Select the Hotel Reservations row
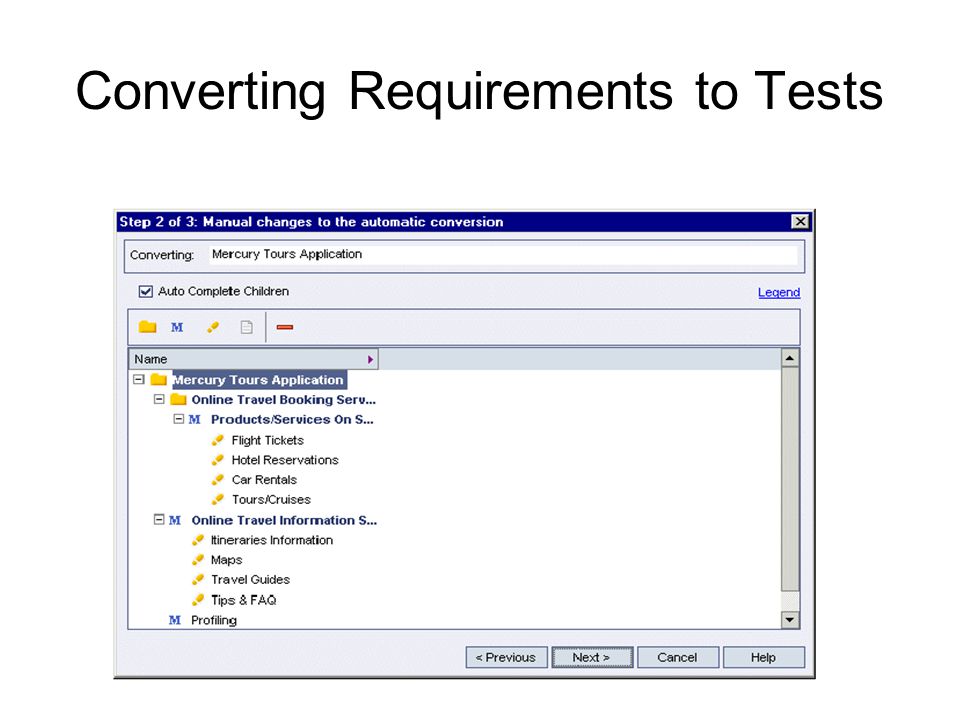The image size is (960, 720). pos(285,460)
